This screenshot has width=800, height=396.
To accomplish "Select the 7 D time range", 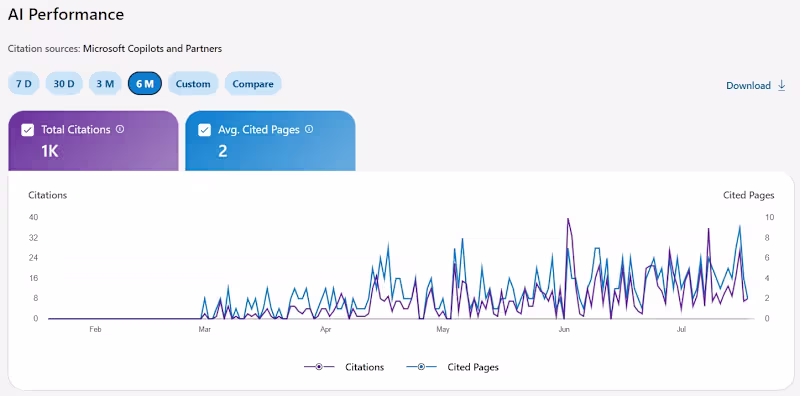I will pos(23,84).
